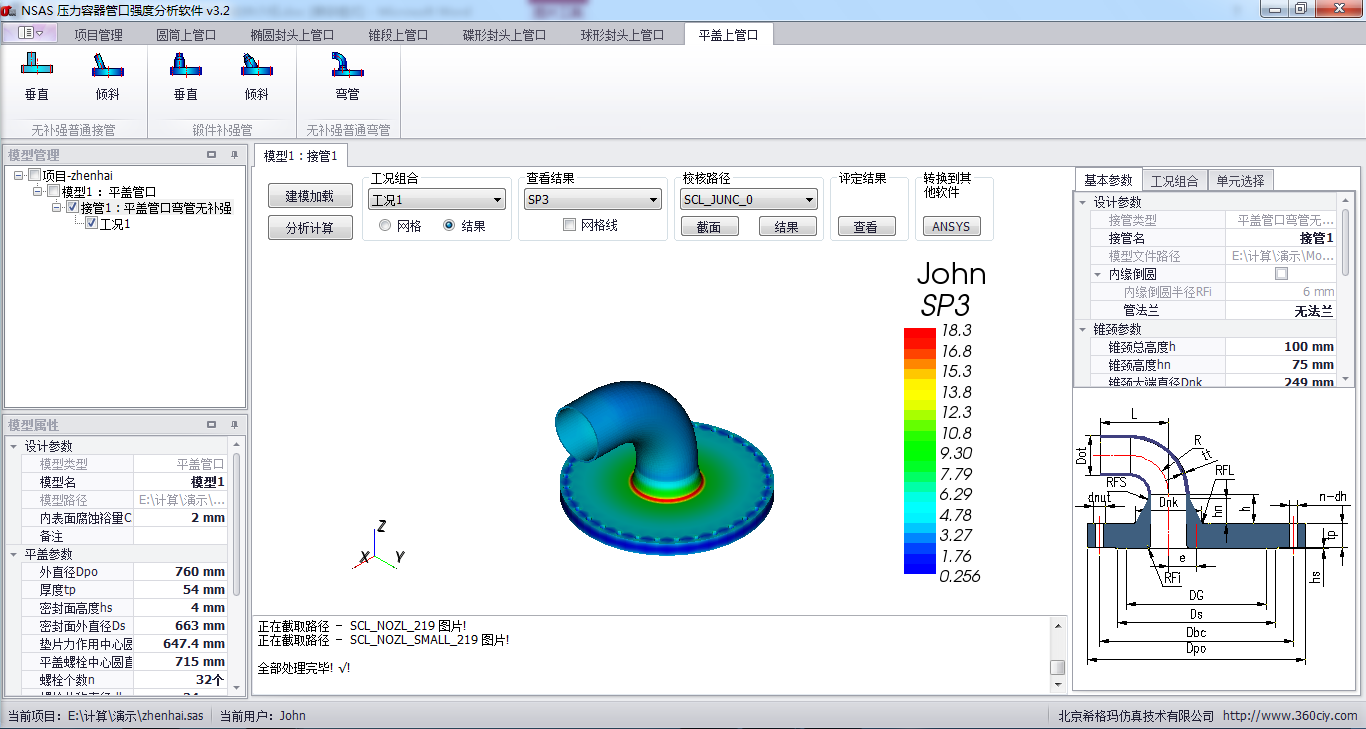This screenshot has width=1366, height=729.
Task: Edit the 厚度tp value 54 mm
Action: click(180, 590)
